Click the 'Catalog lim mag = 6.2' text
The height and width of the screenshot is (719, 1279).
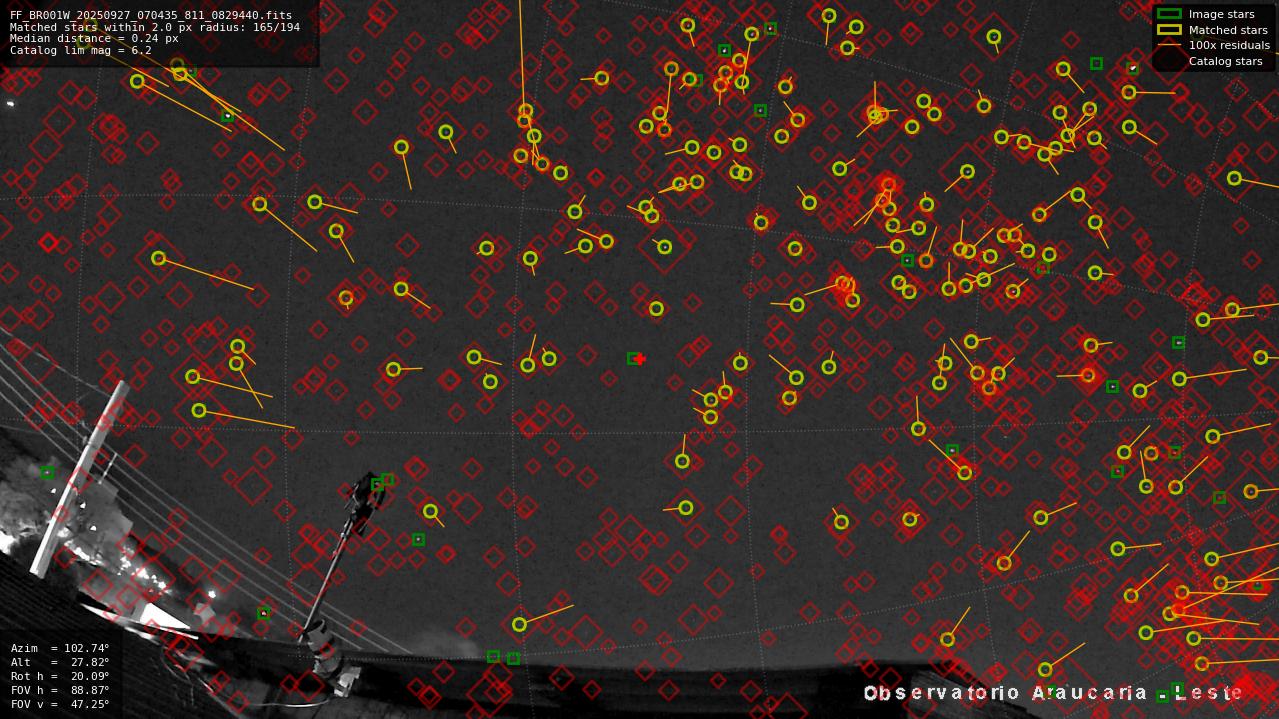[x=81, y=50]
